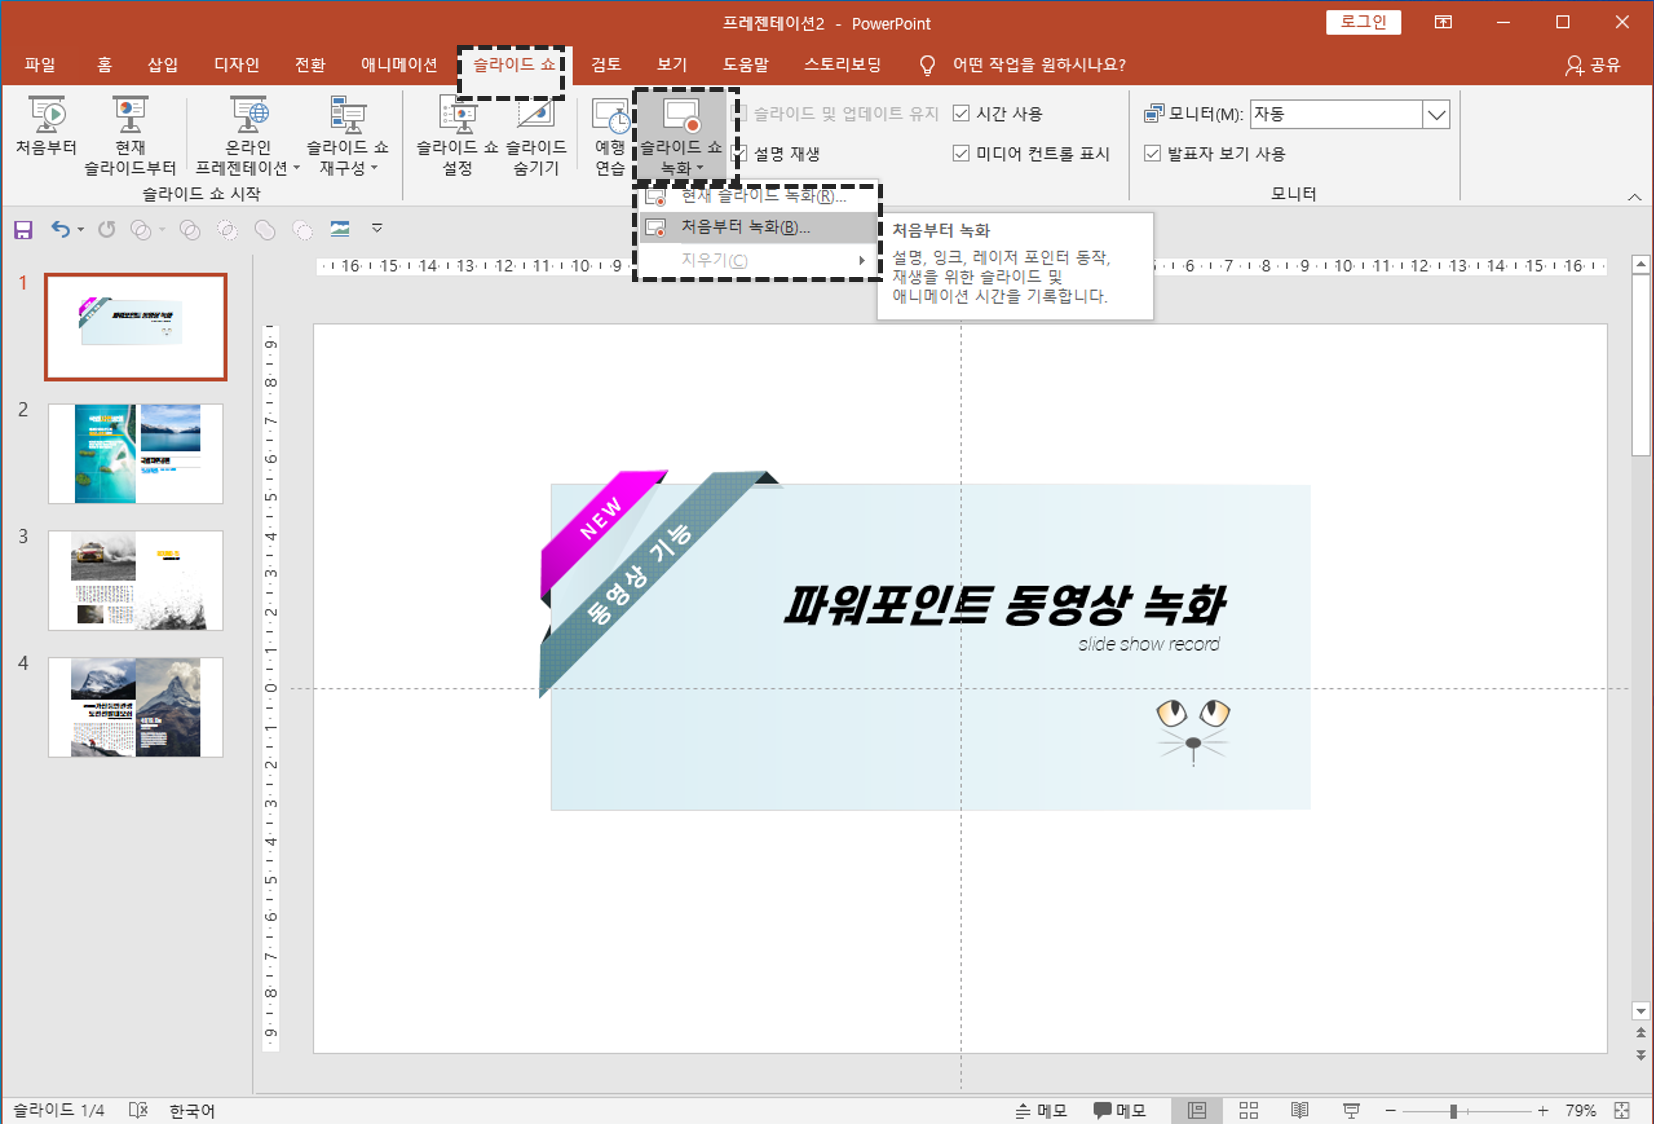The height and width of the screenshot is (1124, 1654).
Task: Toggle 시간 사용 checkbox
Action: click(961, 113)
